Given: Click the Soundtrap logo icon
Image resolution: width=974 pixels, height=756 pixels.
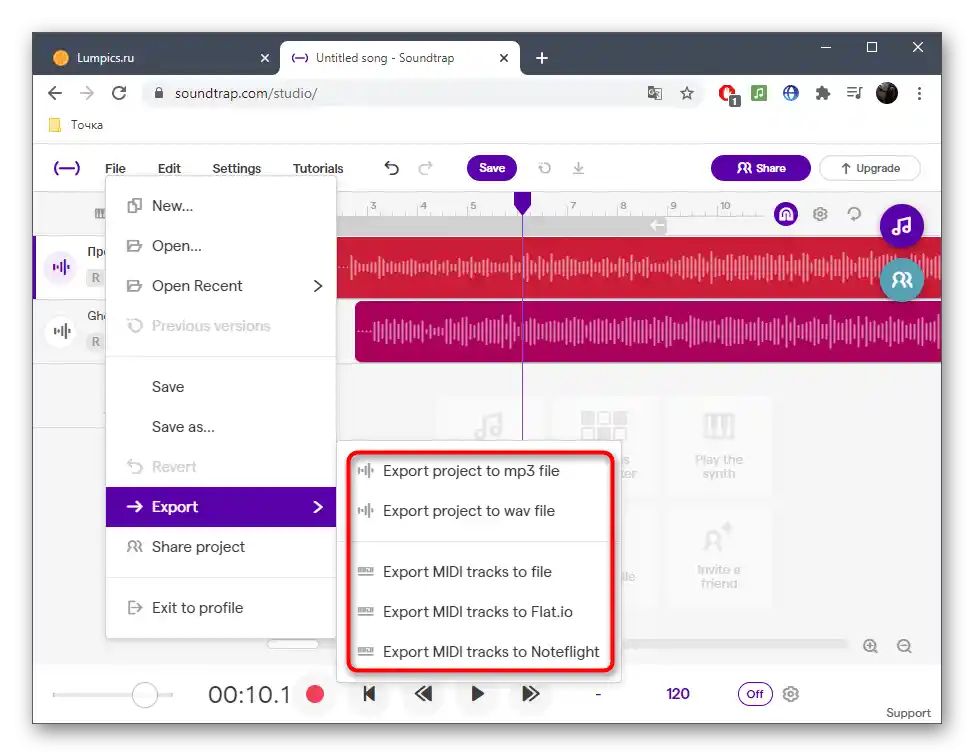Looking at the screenshot, I should click(x=66, y=168).
